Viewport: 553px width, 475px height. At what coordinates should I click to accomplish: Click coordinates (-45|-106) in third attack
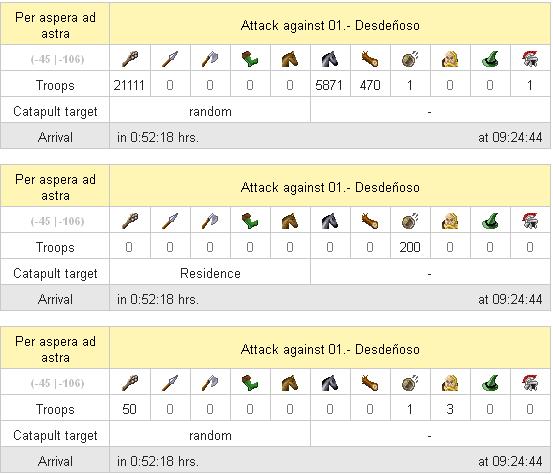click(x=57, y=383)
